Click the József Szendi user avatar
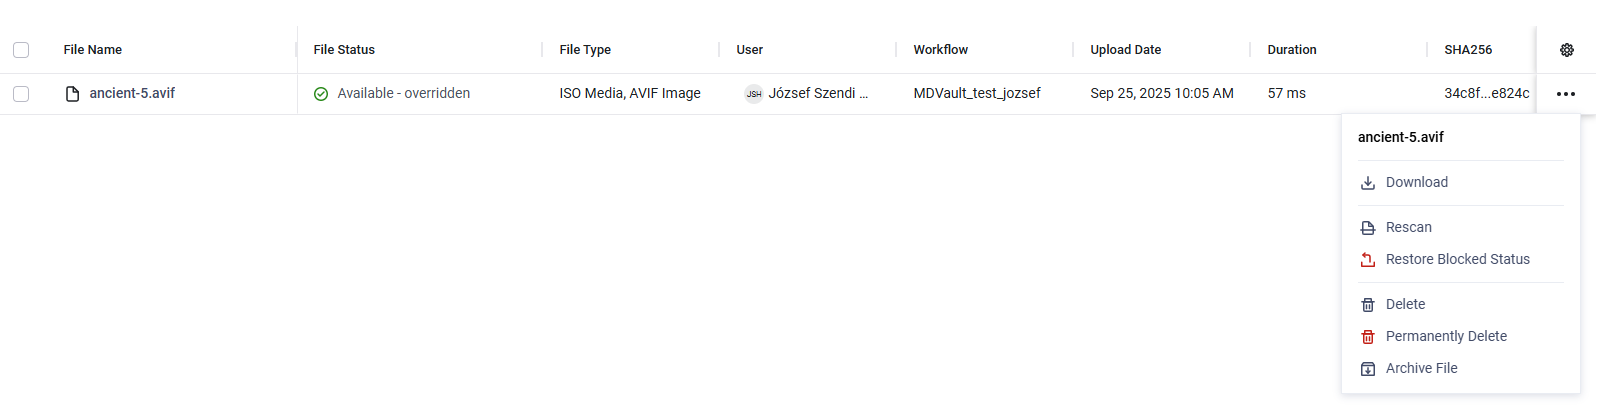 click(x=754, y=94)
